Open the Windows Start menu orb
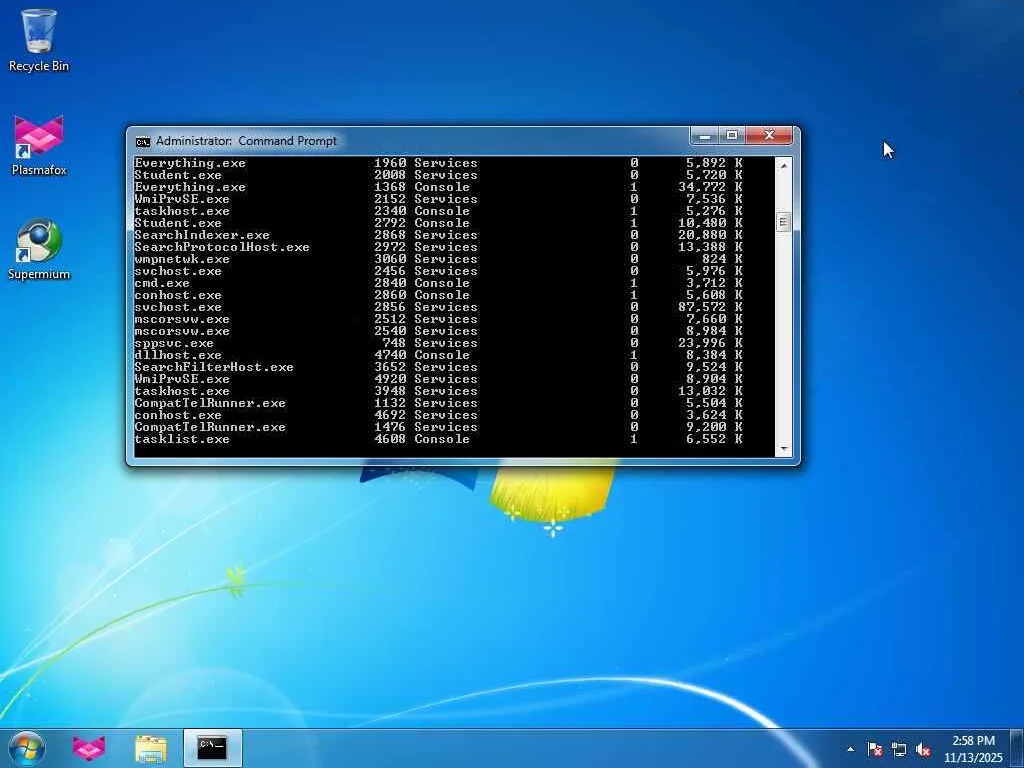 click(x=27, y=748)
